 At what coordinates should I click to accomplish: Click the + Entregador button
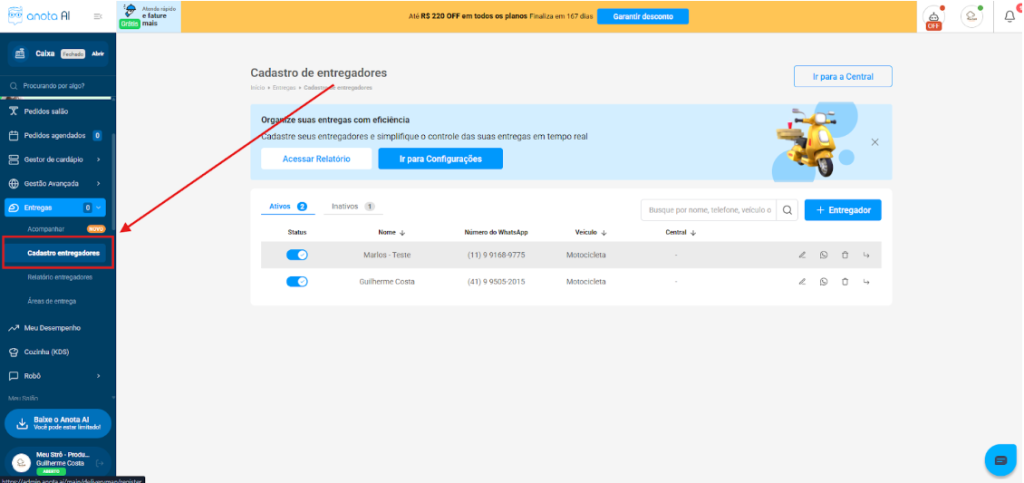click(843, 210)
